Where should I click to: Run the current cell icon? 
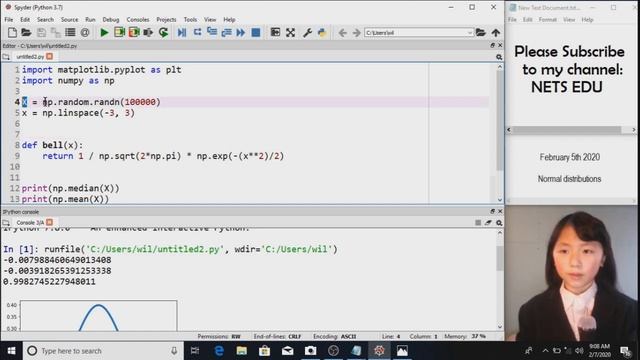[119, 32]
